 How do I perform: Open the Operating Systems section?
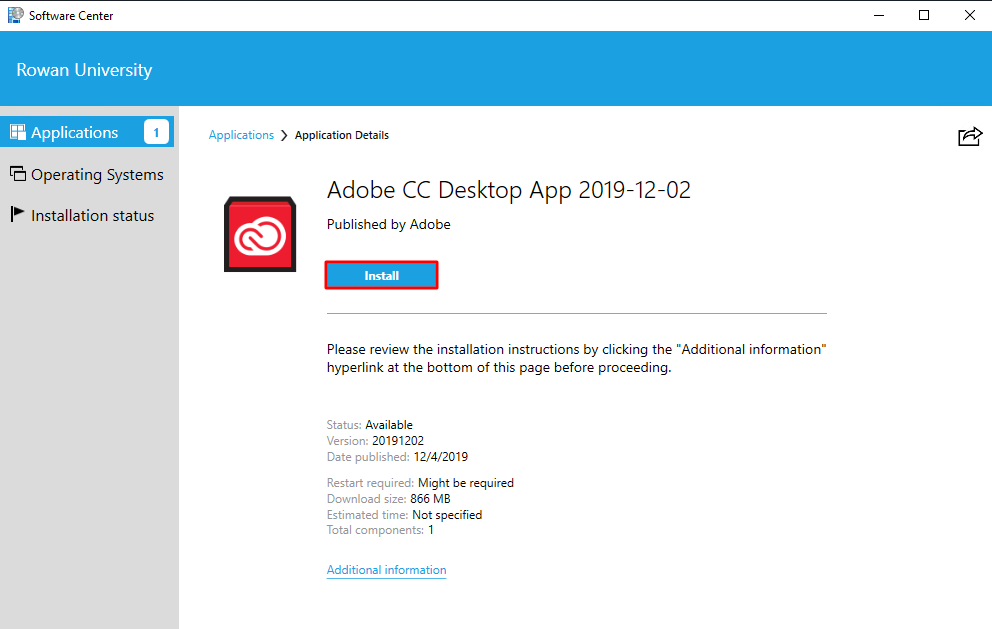tap(97, 174)
